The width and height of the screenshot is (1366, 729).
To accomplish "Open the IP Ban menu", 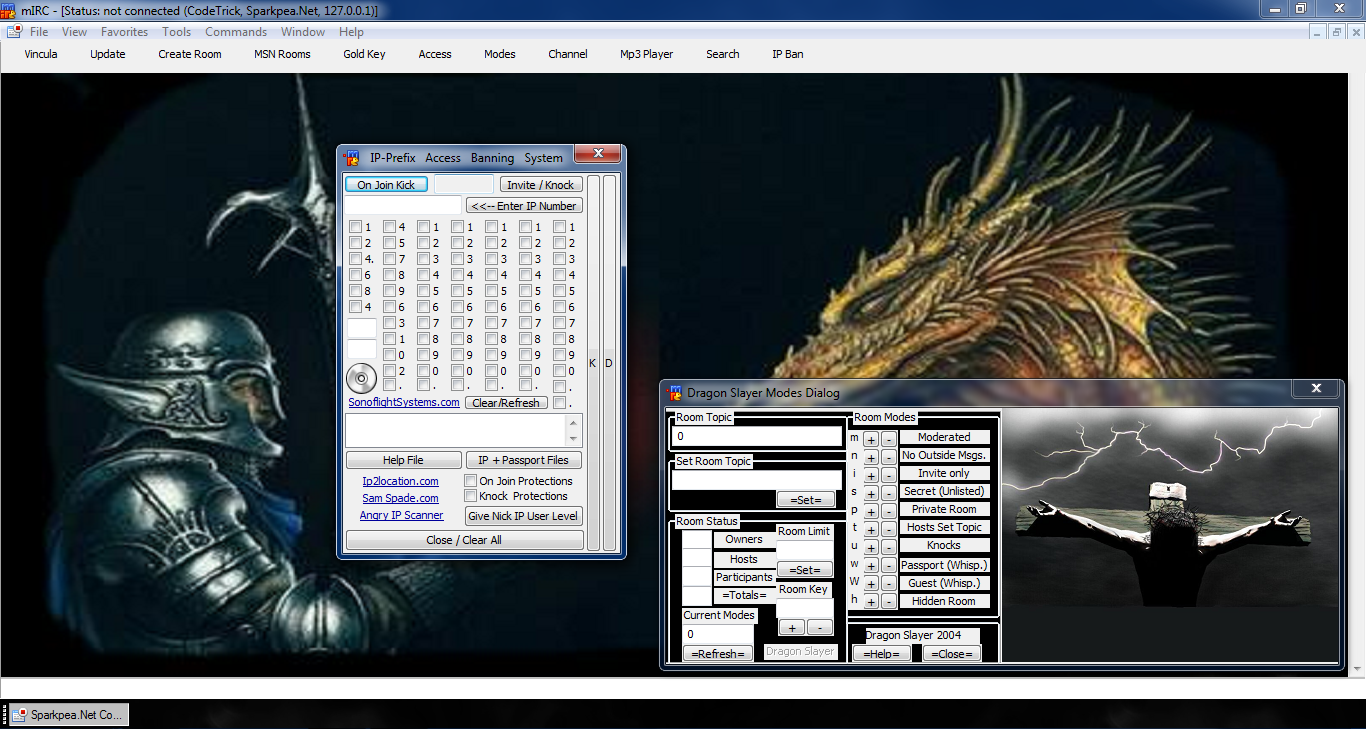I will [788, 54].
